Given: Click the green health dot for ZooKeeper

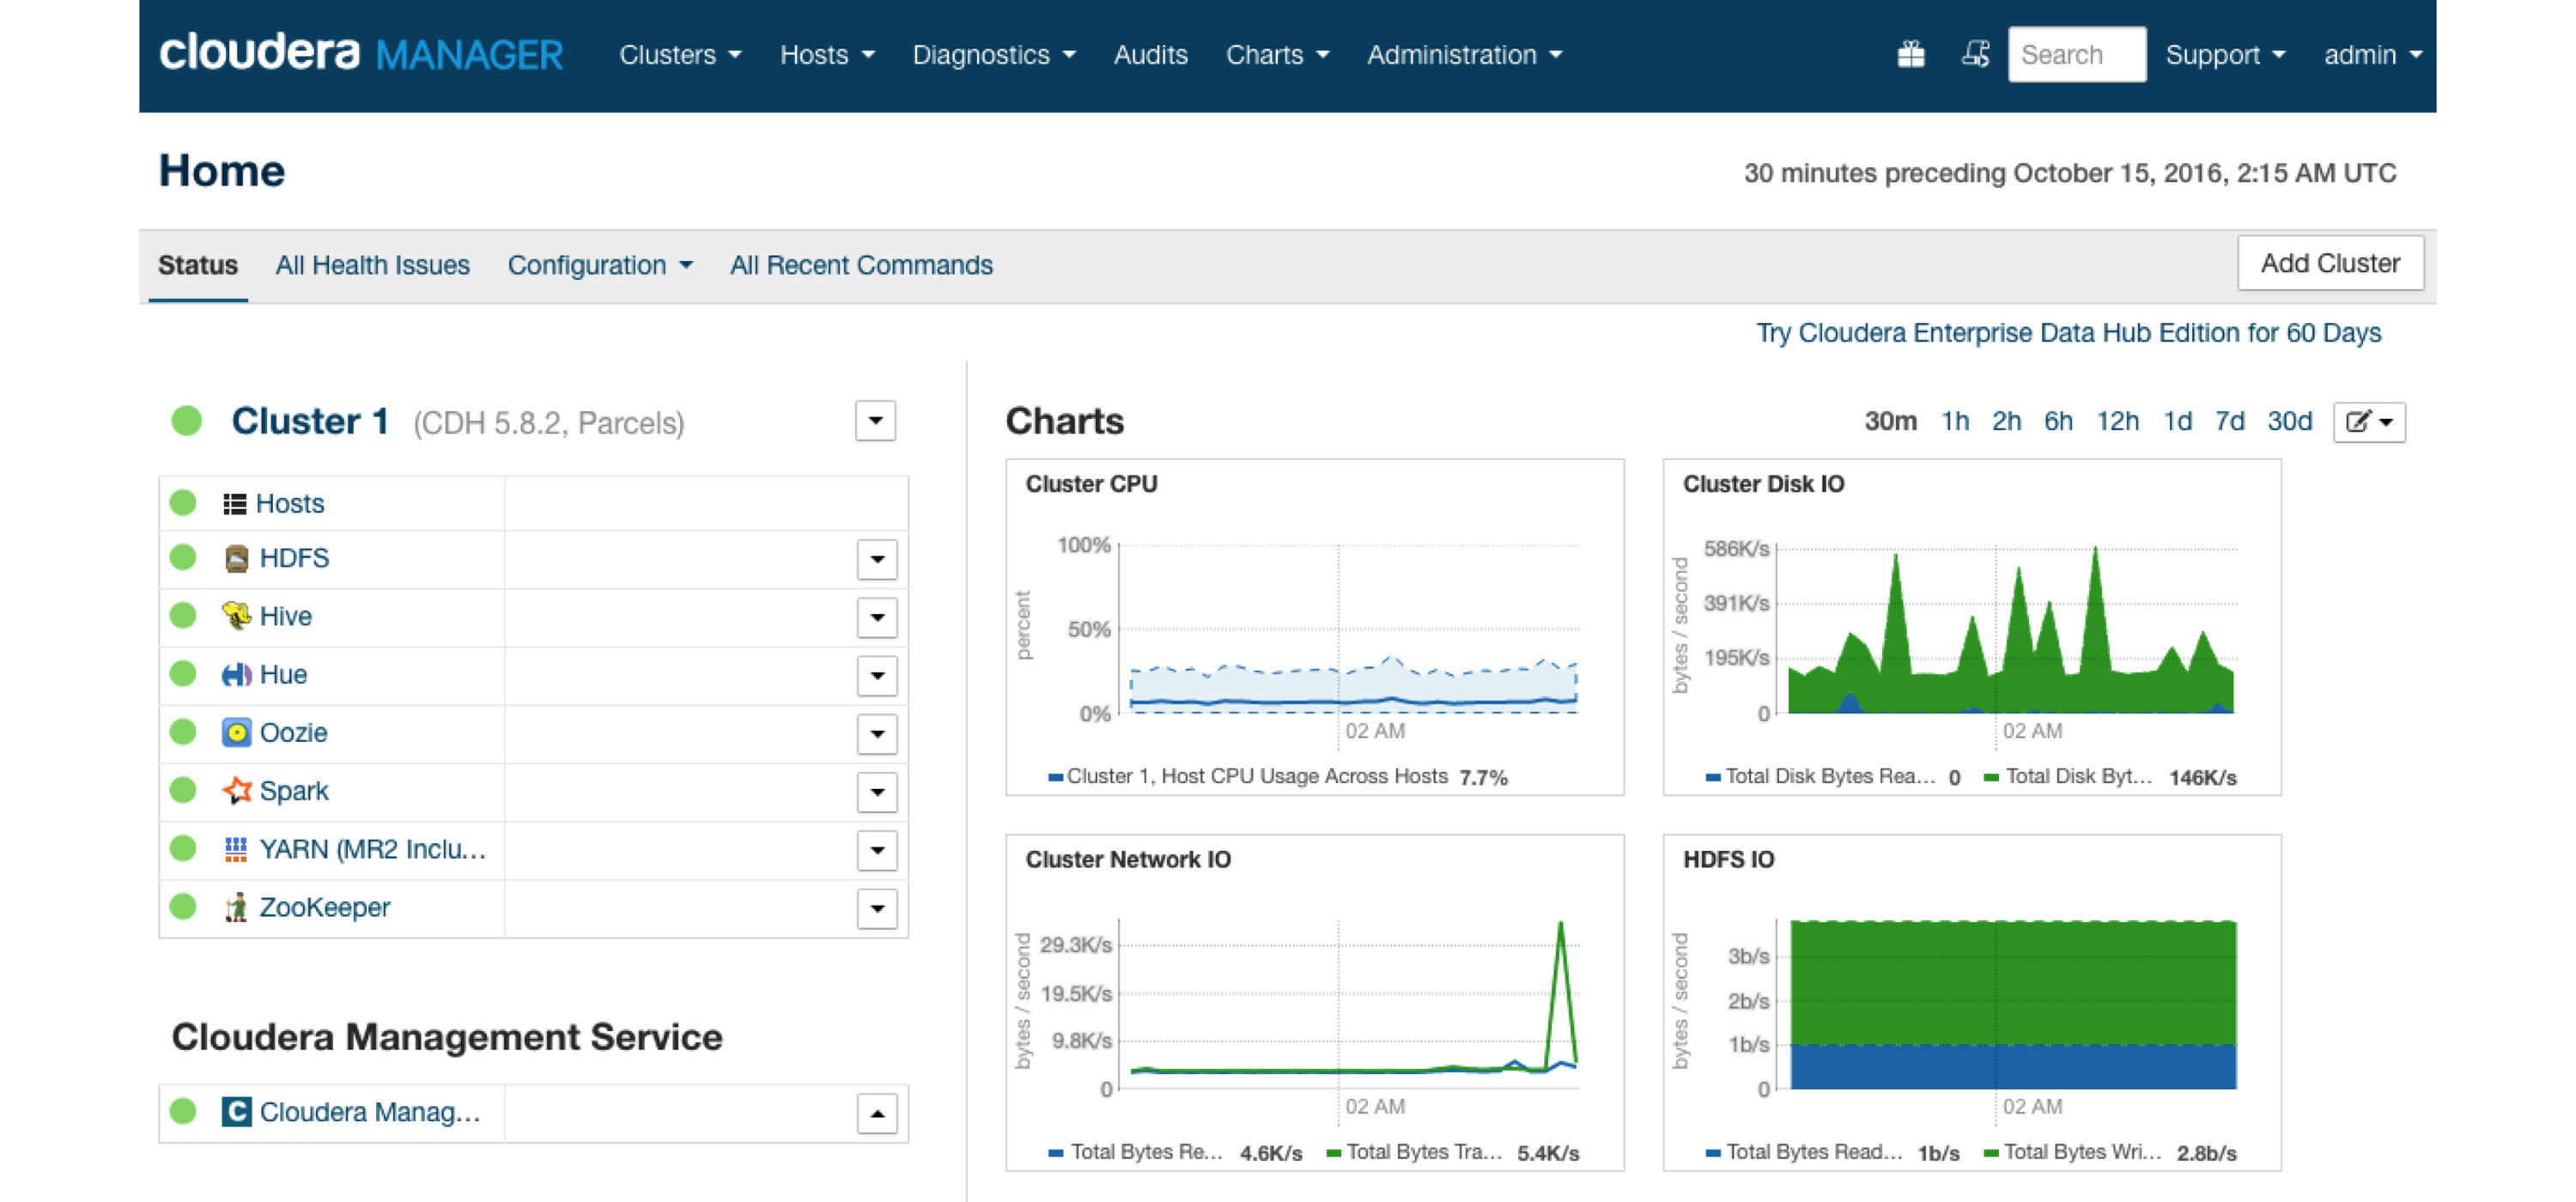Looking at the screenshot, I should pos(183,906).
